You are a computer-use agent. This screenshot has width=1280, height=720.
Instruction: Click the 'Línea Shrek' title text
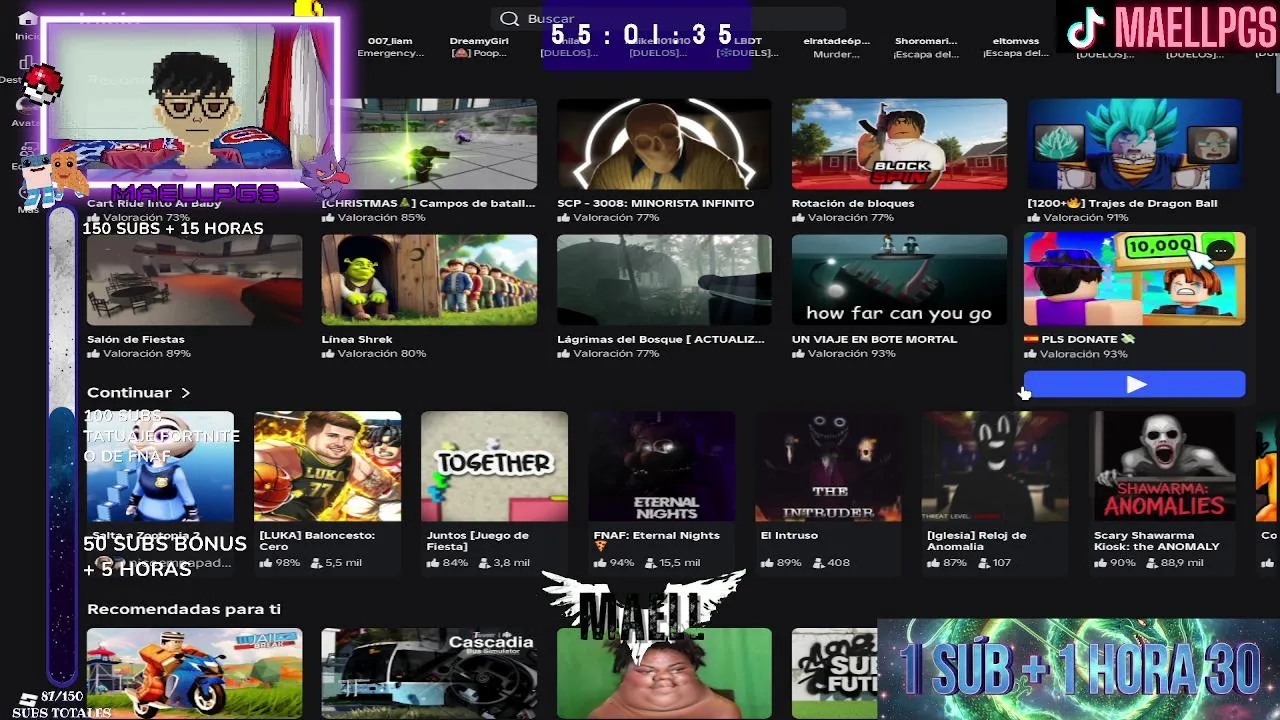pyautogui.click(x=357, y=339)
